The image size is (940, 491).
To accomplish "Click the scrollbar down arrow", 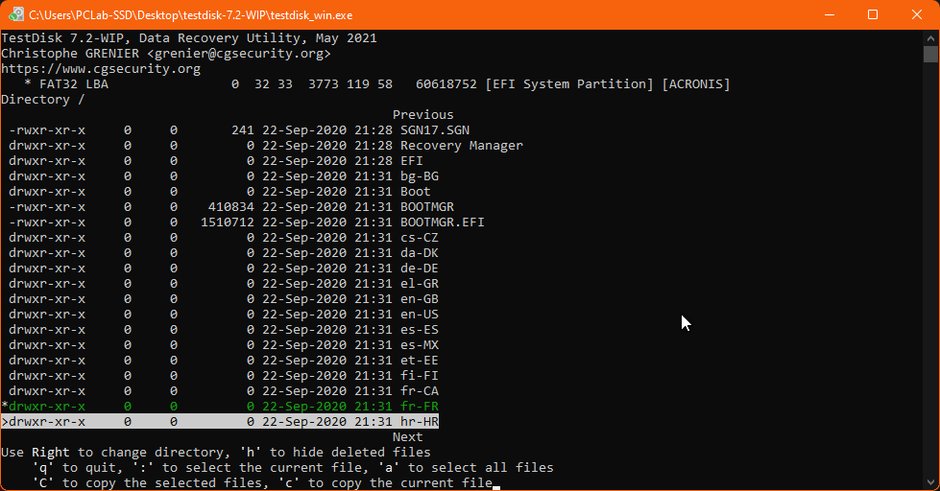I will (x=930, y=483).
